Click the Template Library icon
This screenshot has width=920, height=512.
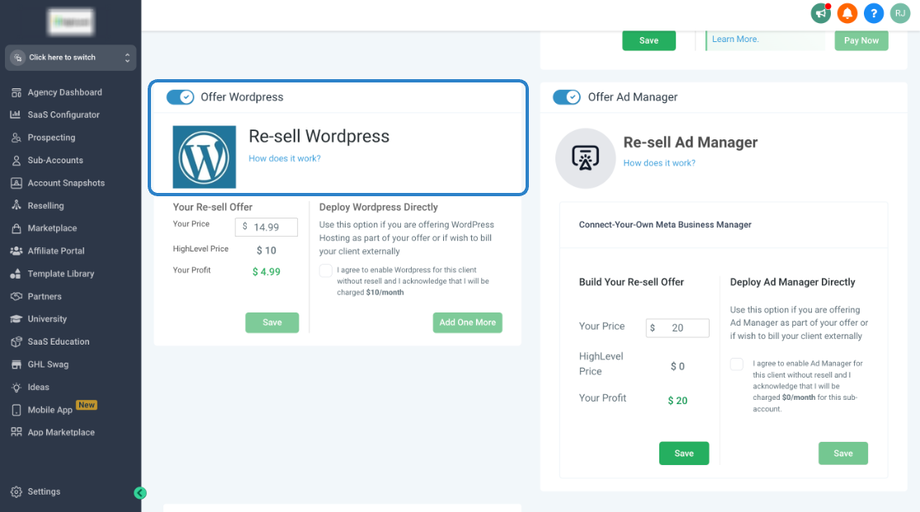coord(16,273)
